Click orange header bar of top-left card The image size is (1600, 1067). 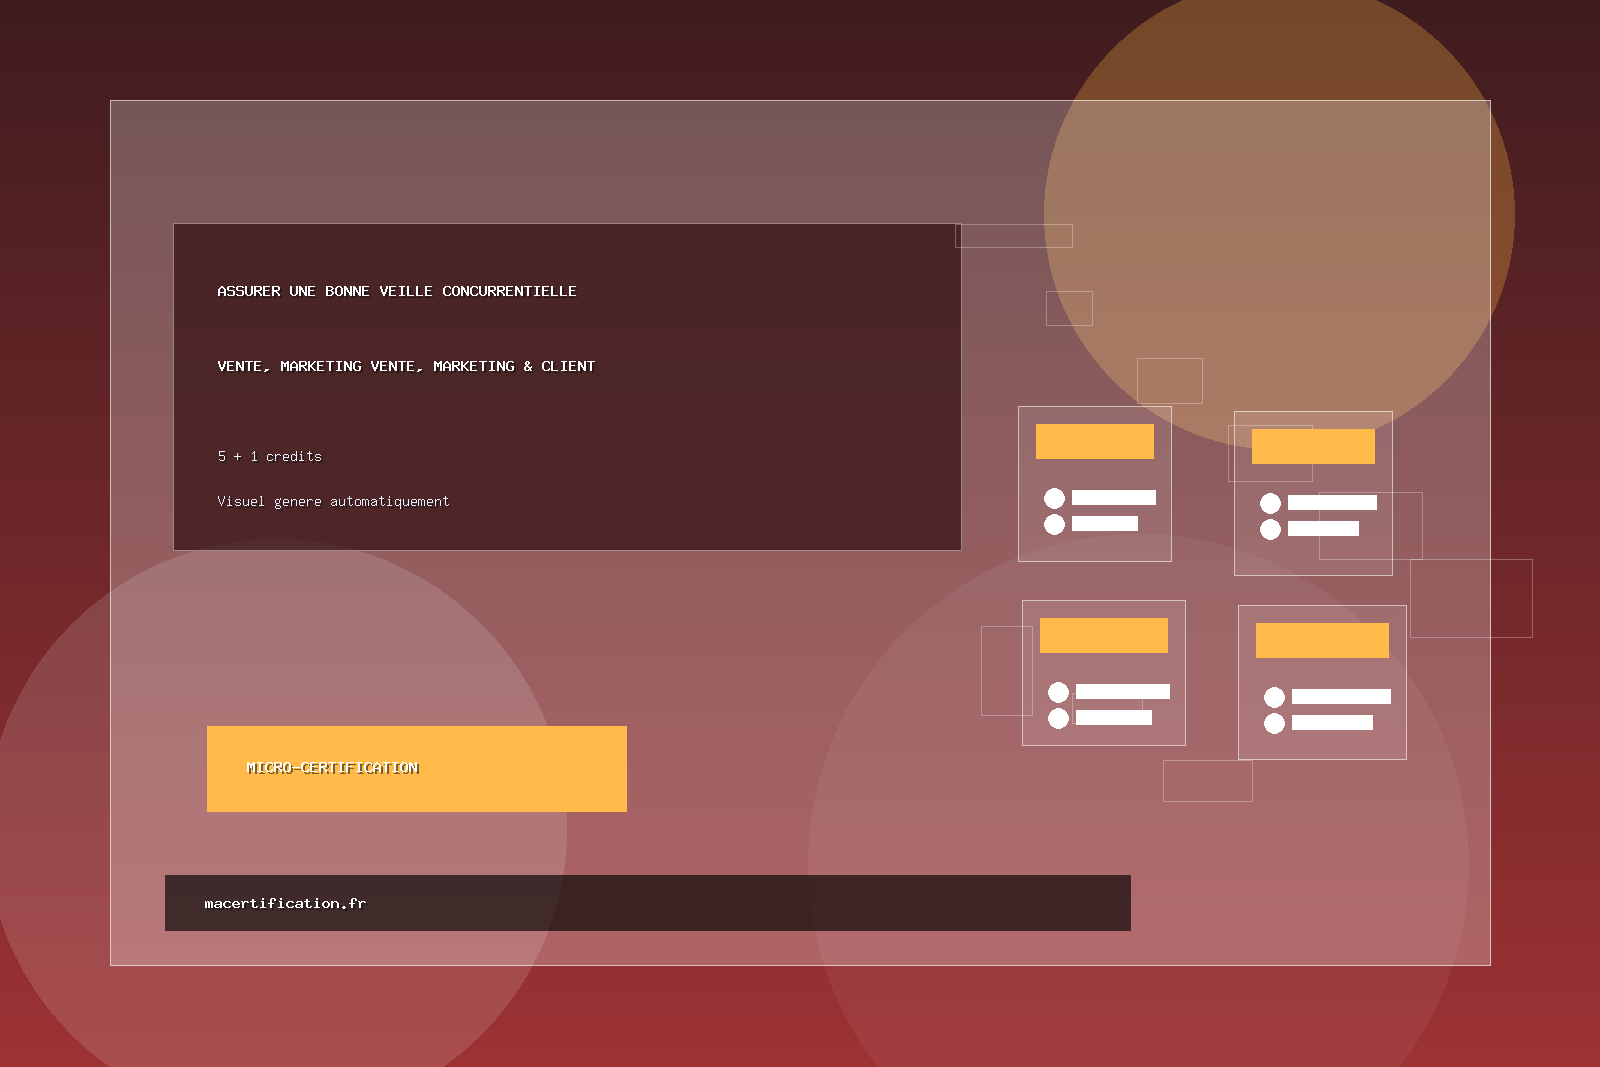pyautogui.click(x=1094, y=441)
